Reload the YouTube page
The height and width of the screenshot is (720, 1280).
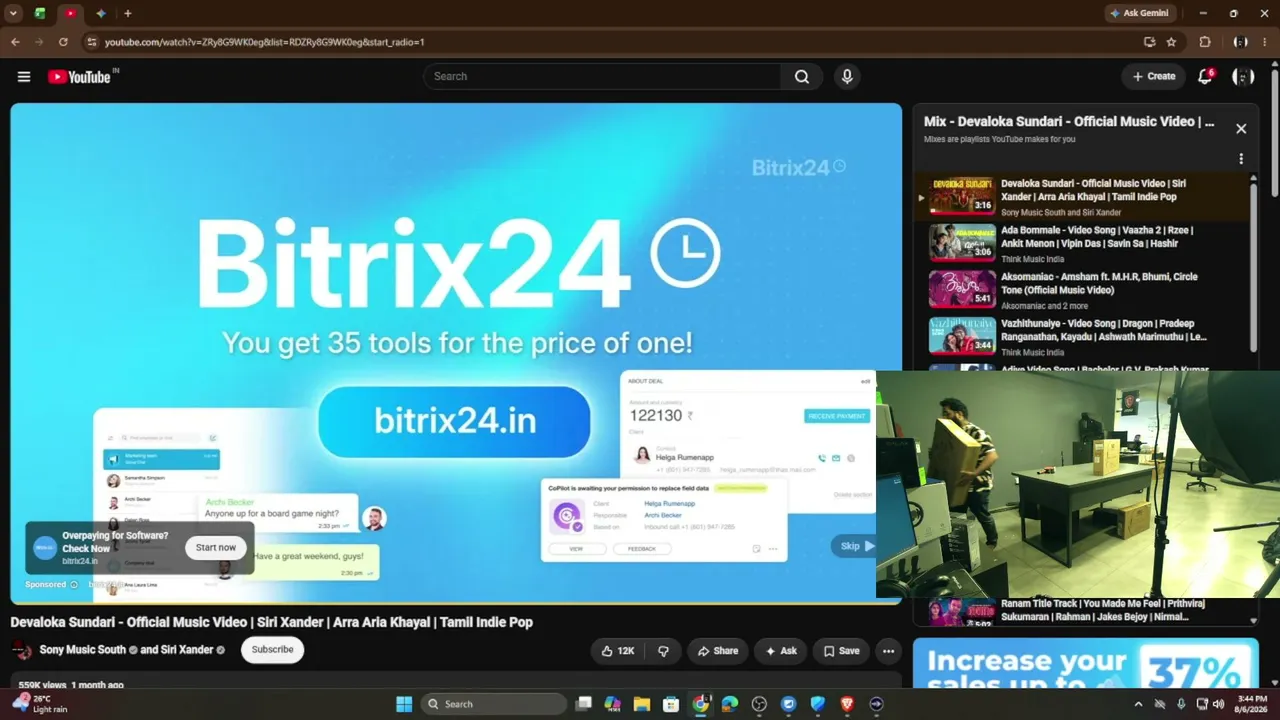point(63,42)
